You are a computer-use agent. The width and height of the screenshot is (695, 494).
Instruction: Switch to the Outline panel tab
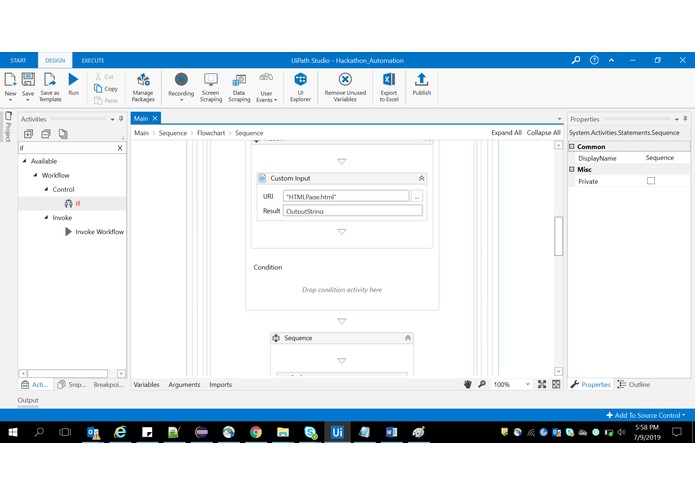[x=634, y=385]
